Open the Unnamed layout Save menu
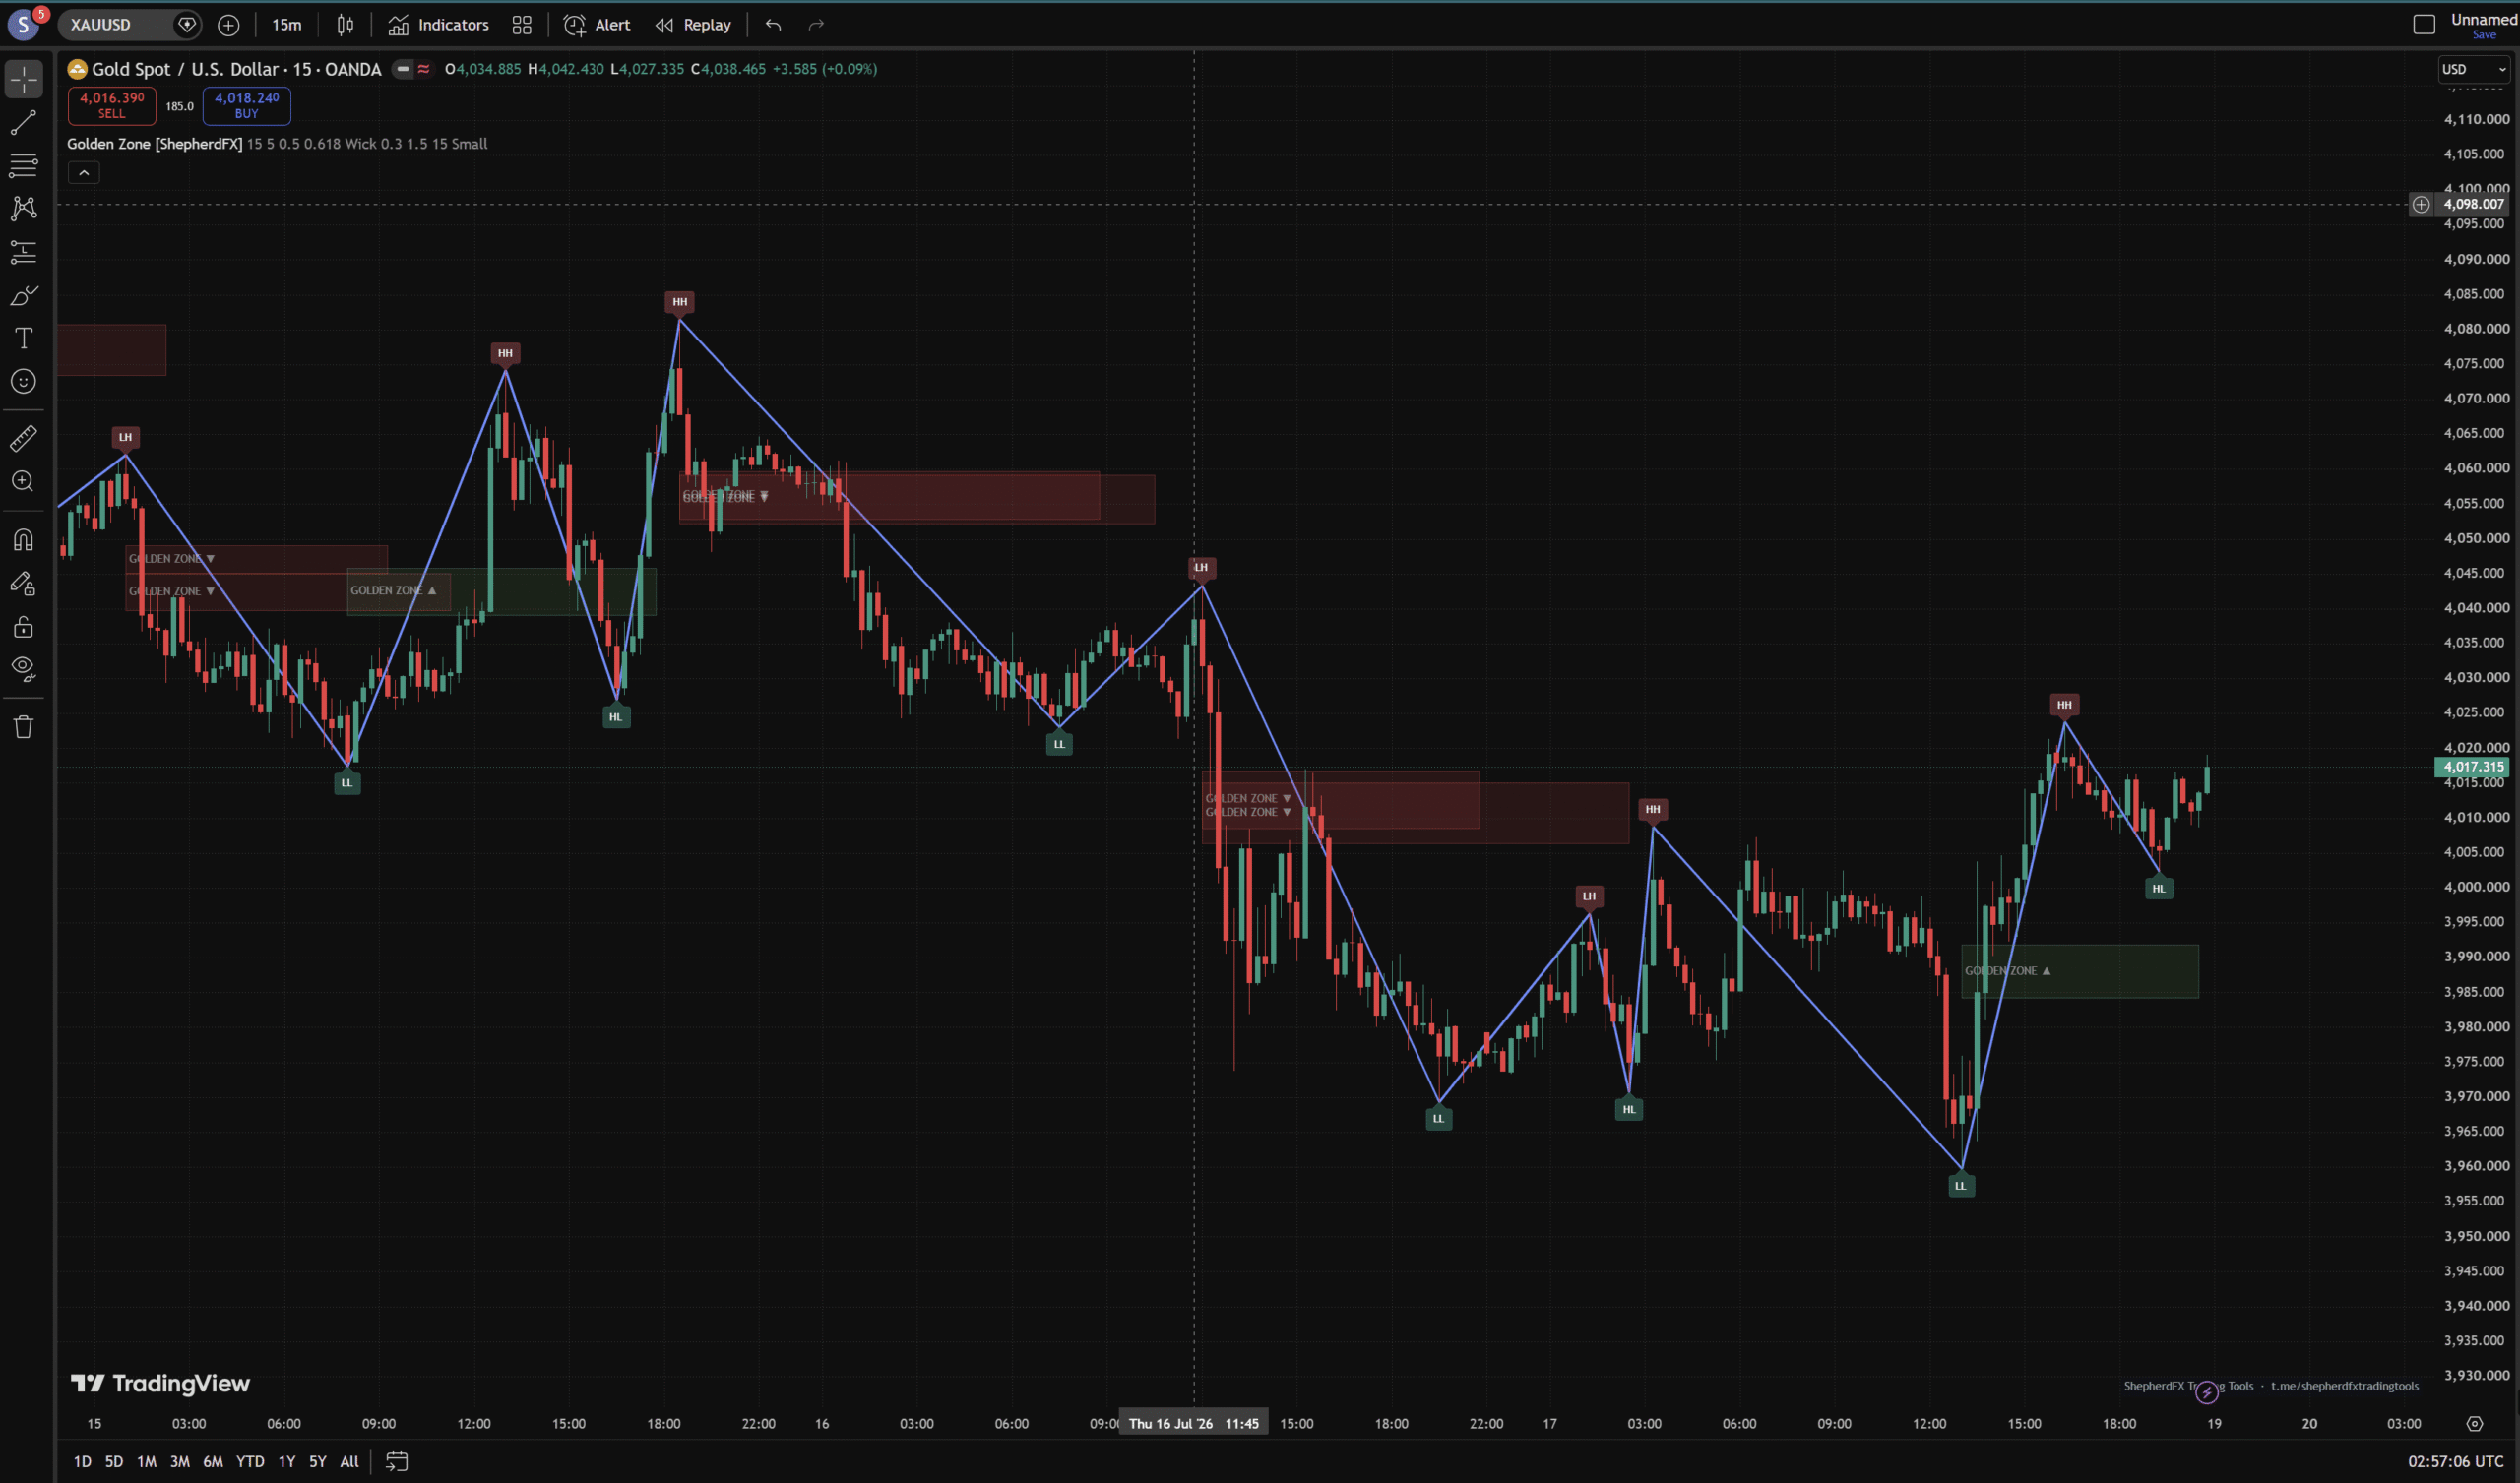Screen dimensions: 2520x1483 tap(2483, 25)
